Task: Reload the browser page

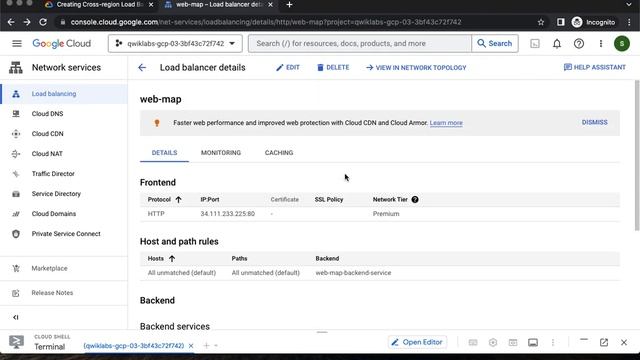Action: tap(43, 22)
